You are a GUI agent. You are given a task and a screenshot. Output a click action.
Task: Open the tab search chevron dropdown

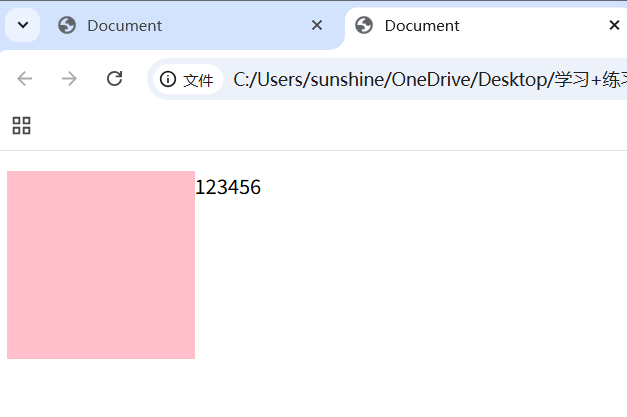22,25
